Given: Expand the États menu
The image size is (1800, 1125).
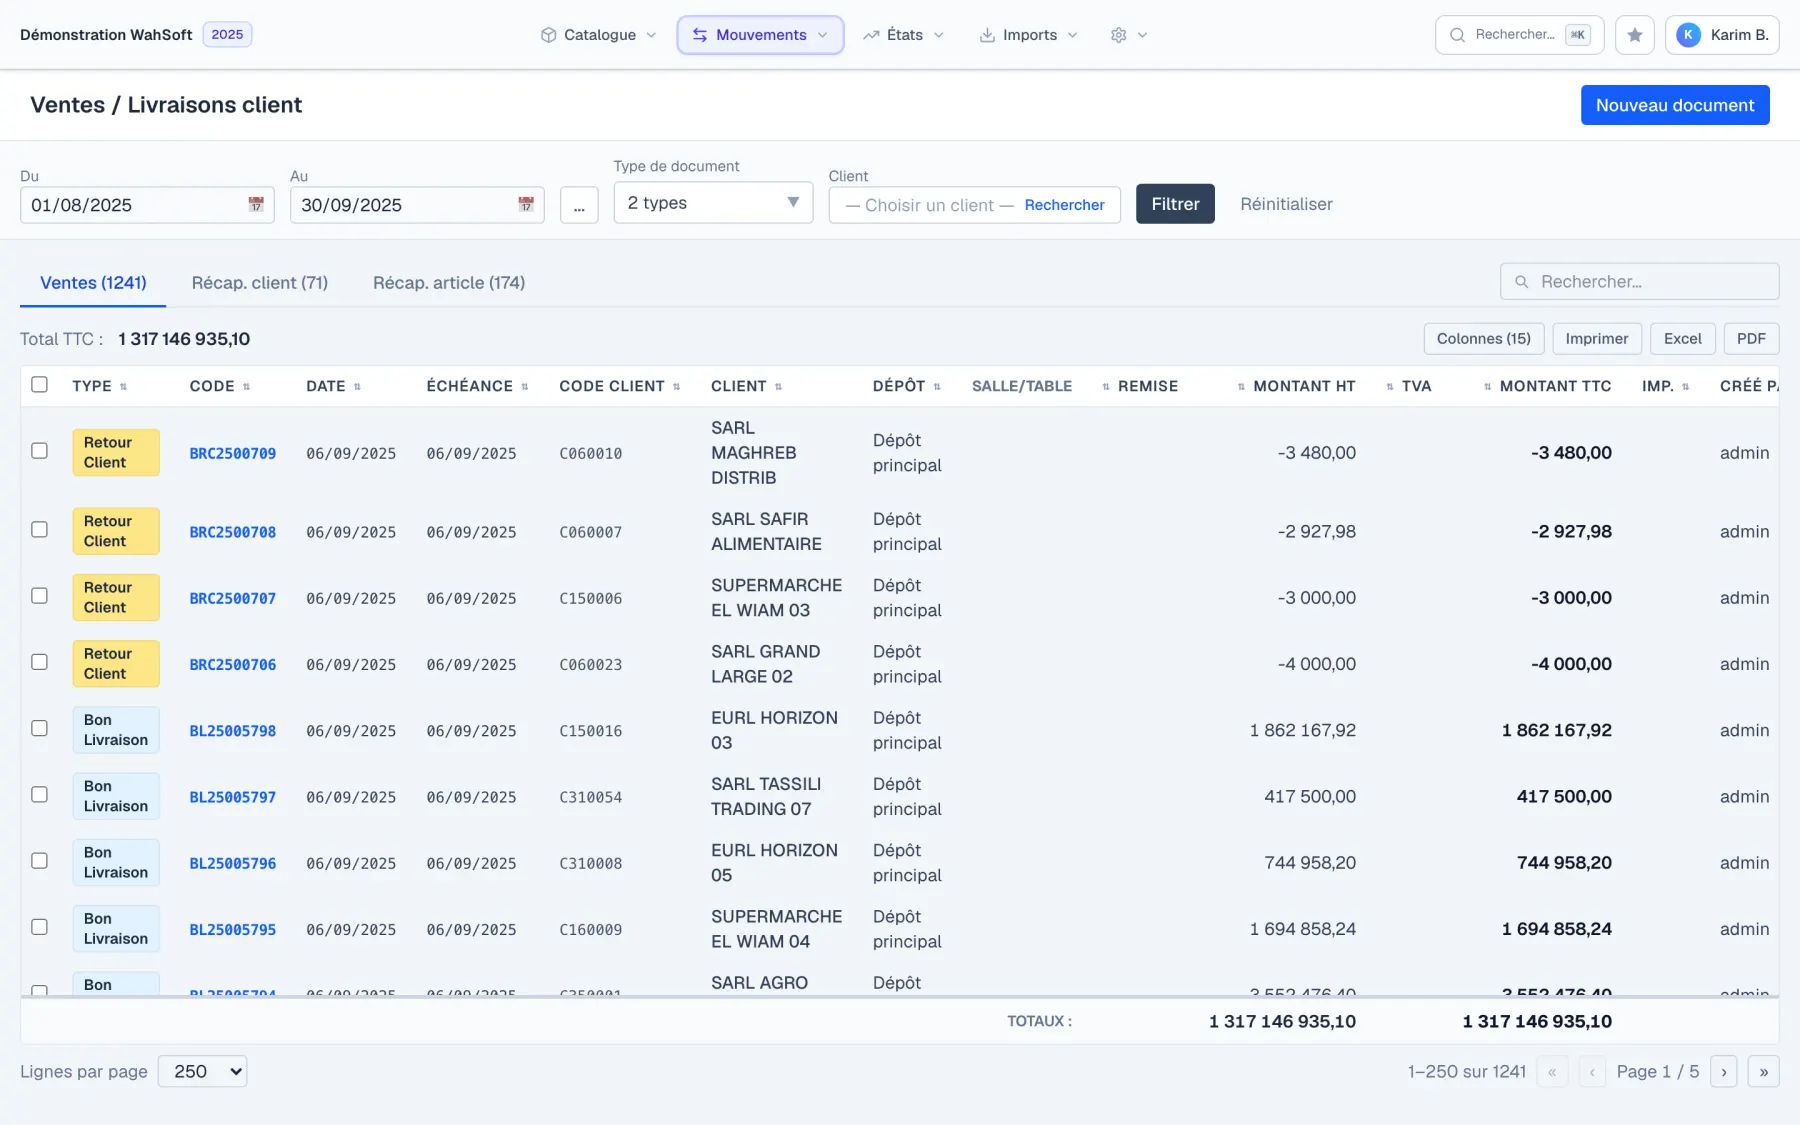Looking at the screenshot, I should click(903, 35).
